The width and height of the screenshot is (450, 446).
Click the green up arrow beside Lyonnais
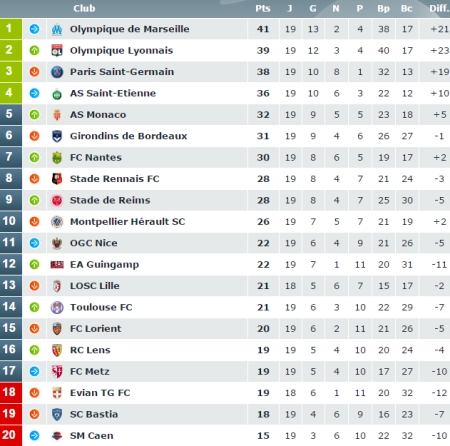[34, 51]
